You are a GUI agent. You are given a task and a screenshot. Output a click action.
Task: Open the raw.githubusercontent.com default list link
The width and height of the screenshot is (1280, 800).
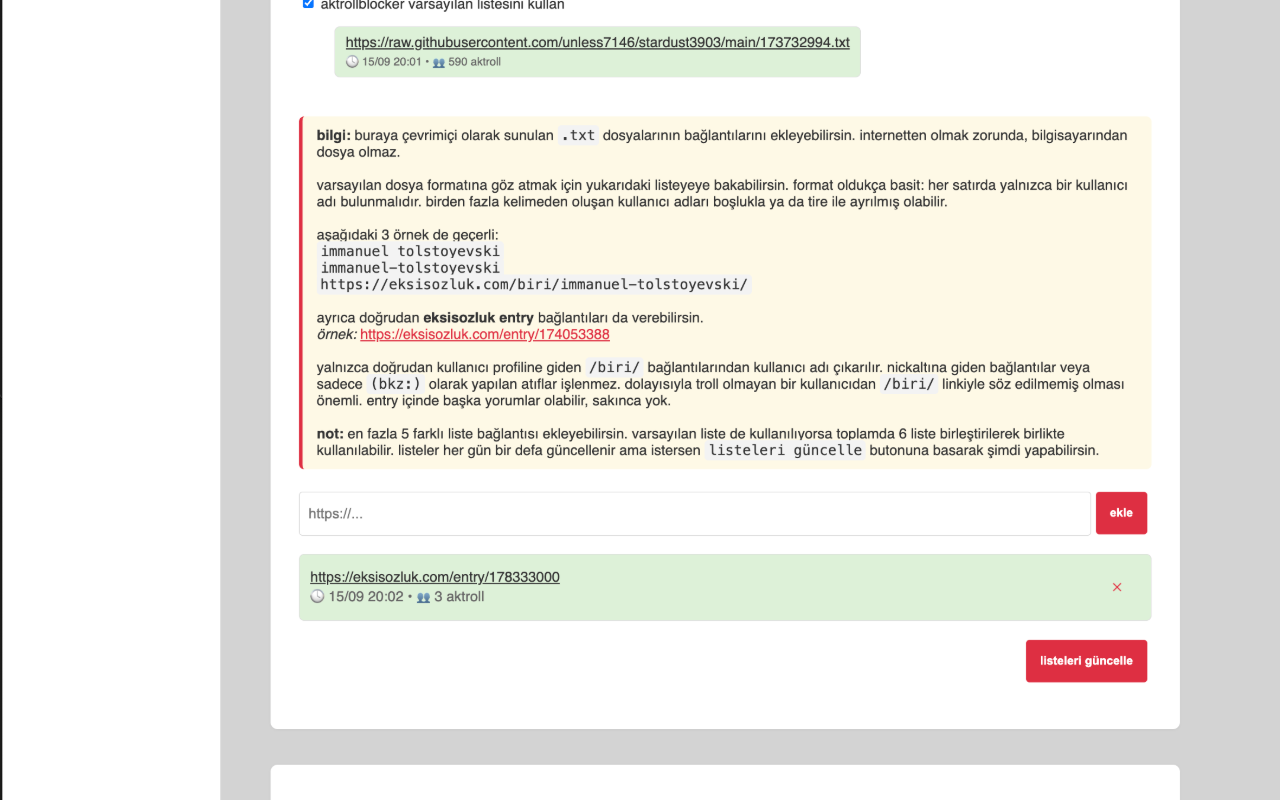tap(596, 43)
